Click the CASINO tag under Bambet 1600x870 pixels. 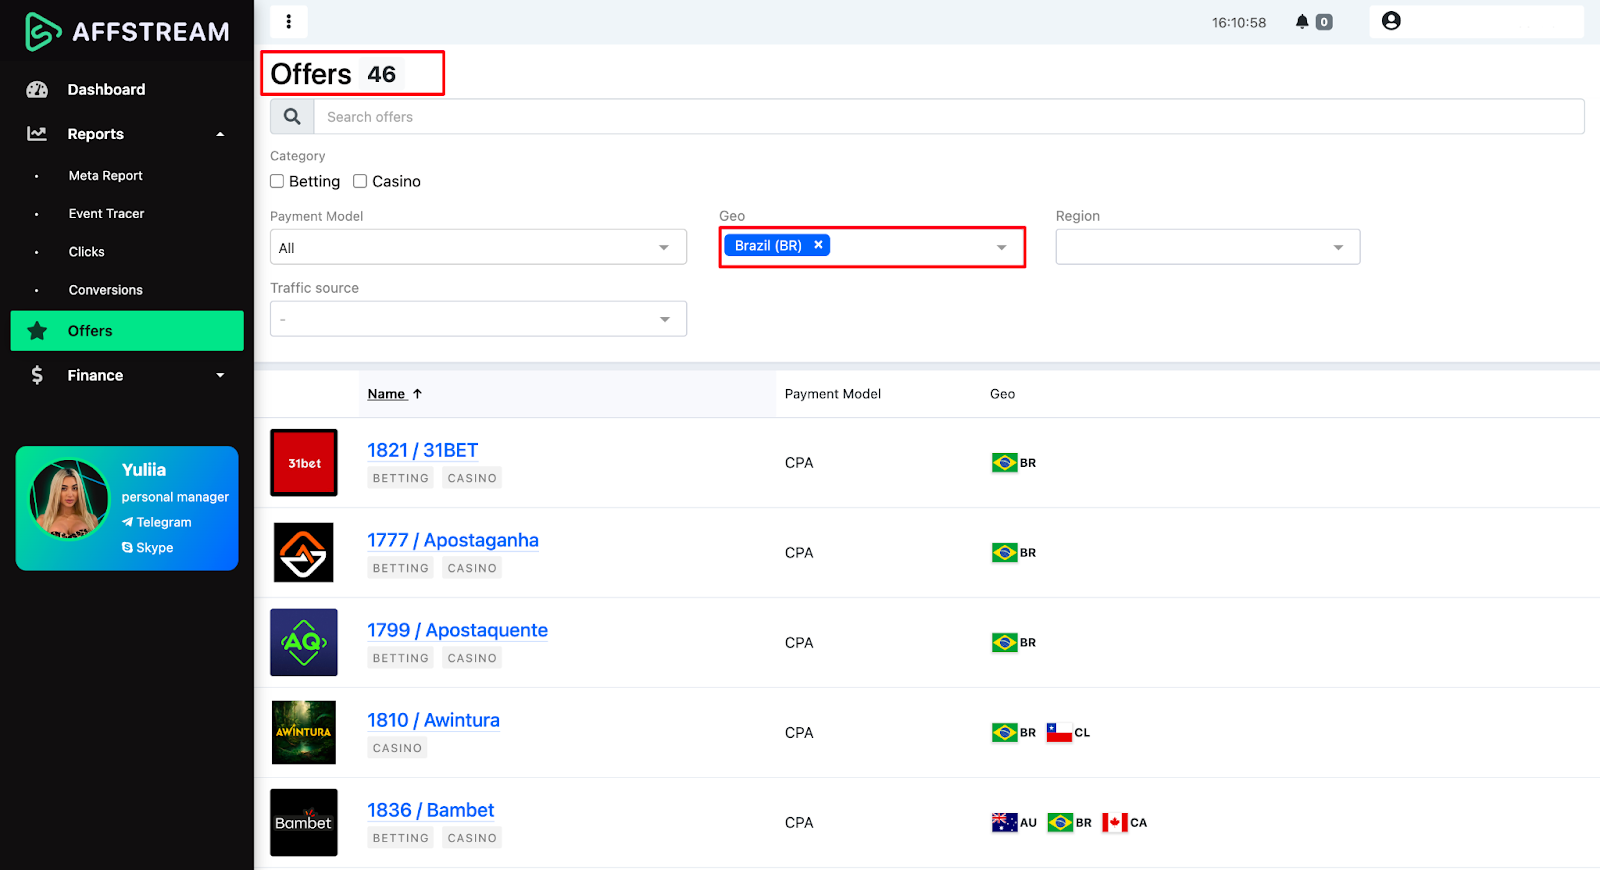point(472,838)
